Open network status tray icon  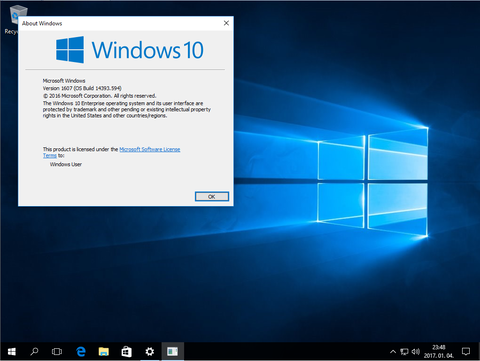point(404,352)
